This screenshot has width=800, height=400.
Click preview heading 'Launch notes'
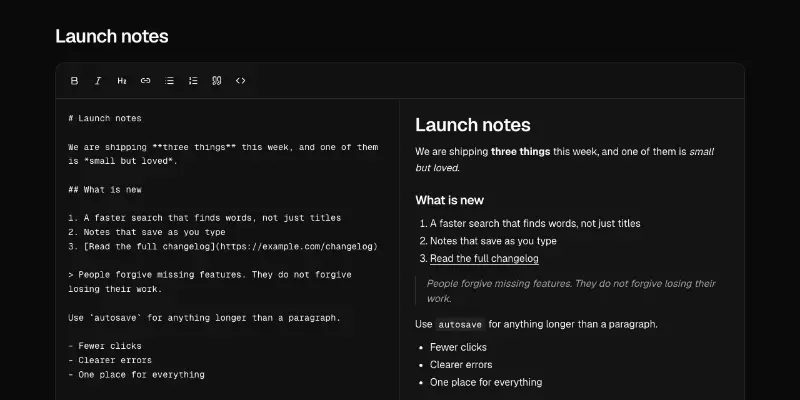tap(473, 125)
